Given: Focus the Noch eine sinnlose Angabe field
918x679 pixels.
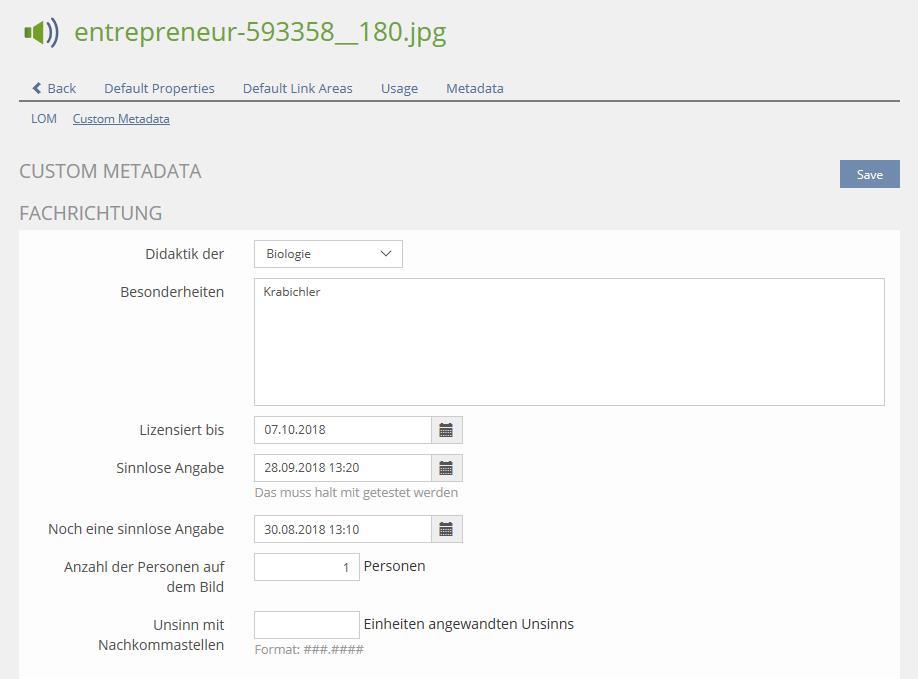Looking at the screenshot, I should [342, 529].
